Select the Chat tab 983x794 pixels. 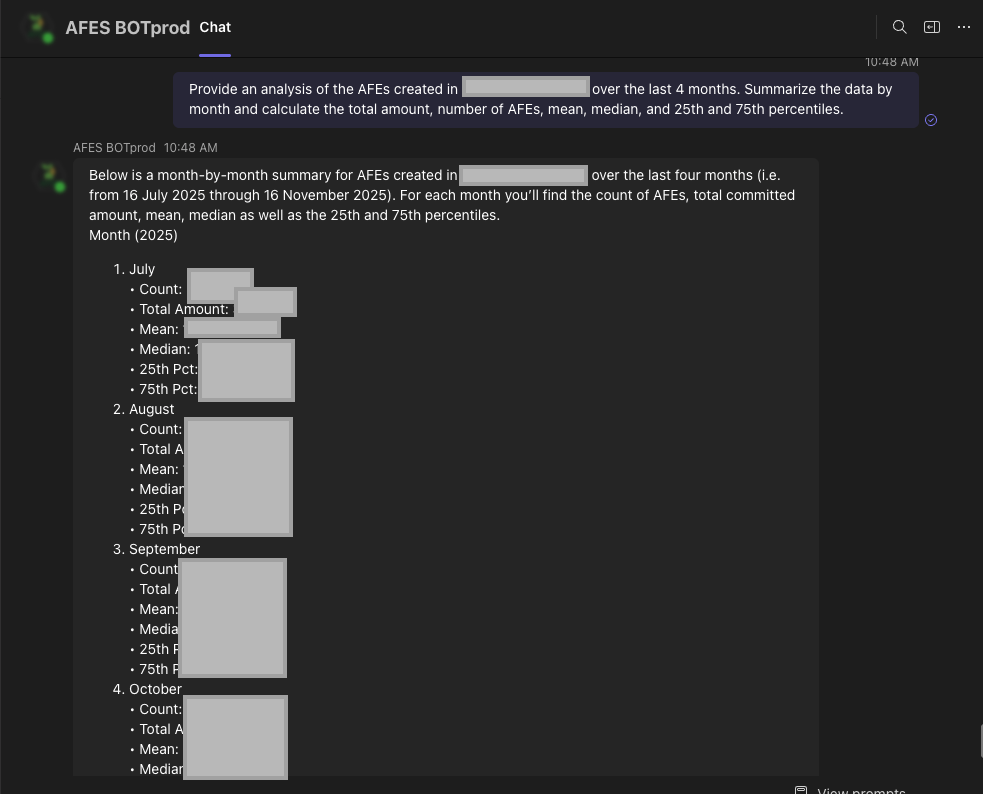point(215,27)
